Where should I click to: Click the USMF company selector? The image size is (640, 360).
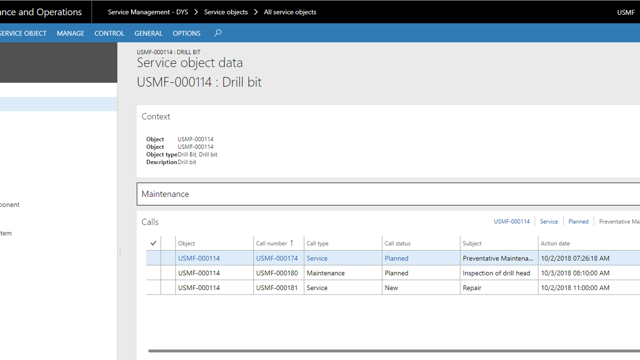click(625, 12)
